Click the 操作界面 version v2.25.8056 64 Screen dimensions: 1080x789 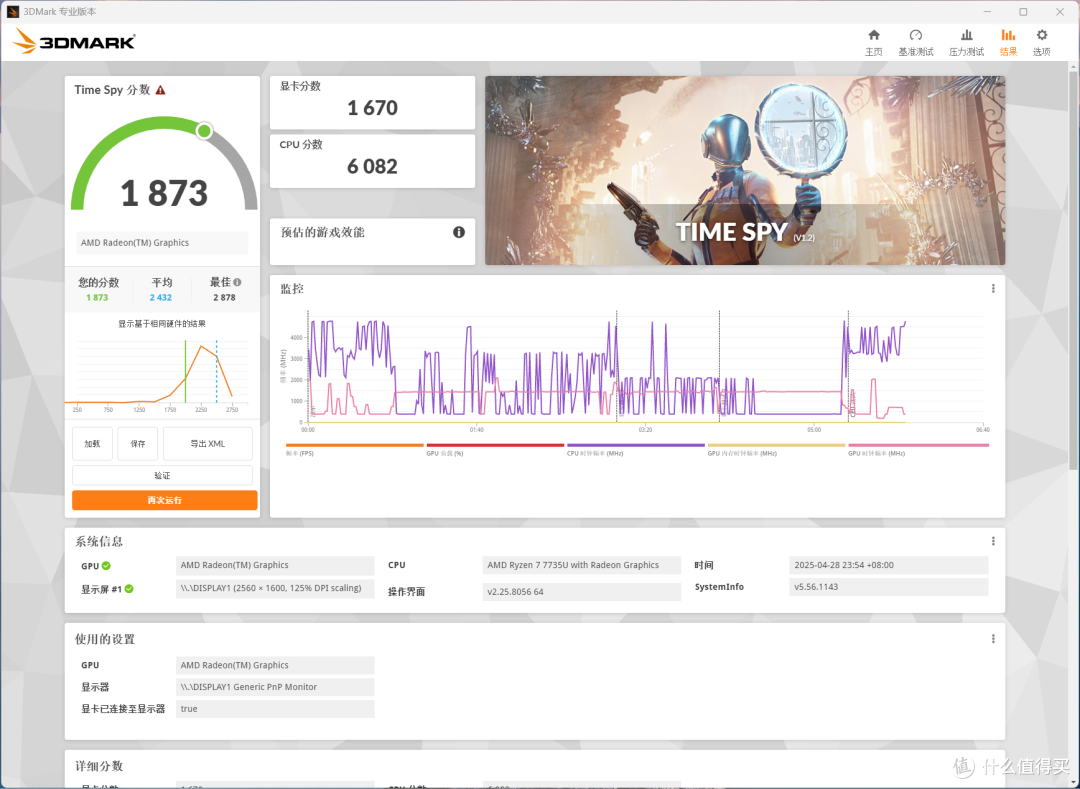(x=581, y=591)
